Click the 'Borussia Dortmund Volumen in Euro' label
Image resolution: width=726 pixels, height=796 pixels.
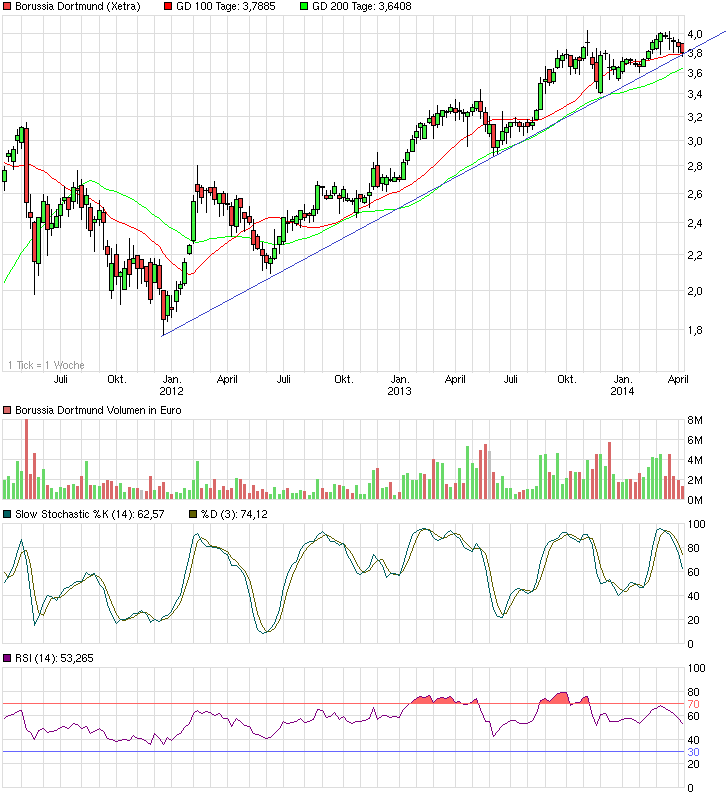(x=98, y=410)
